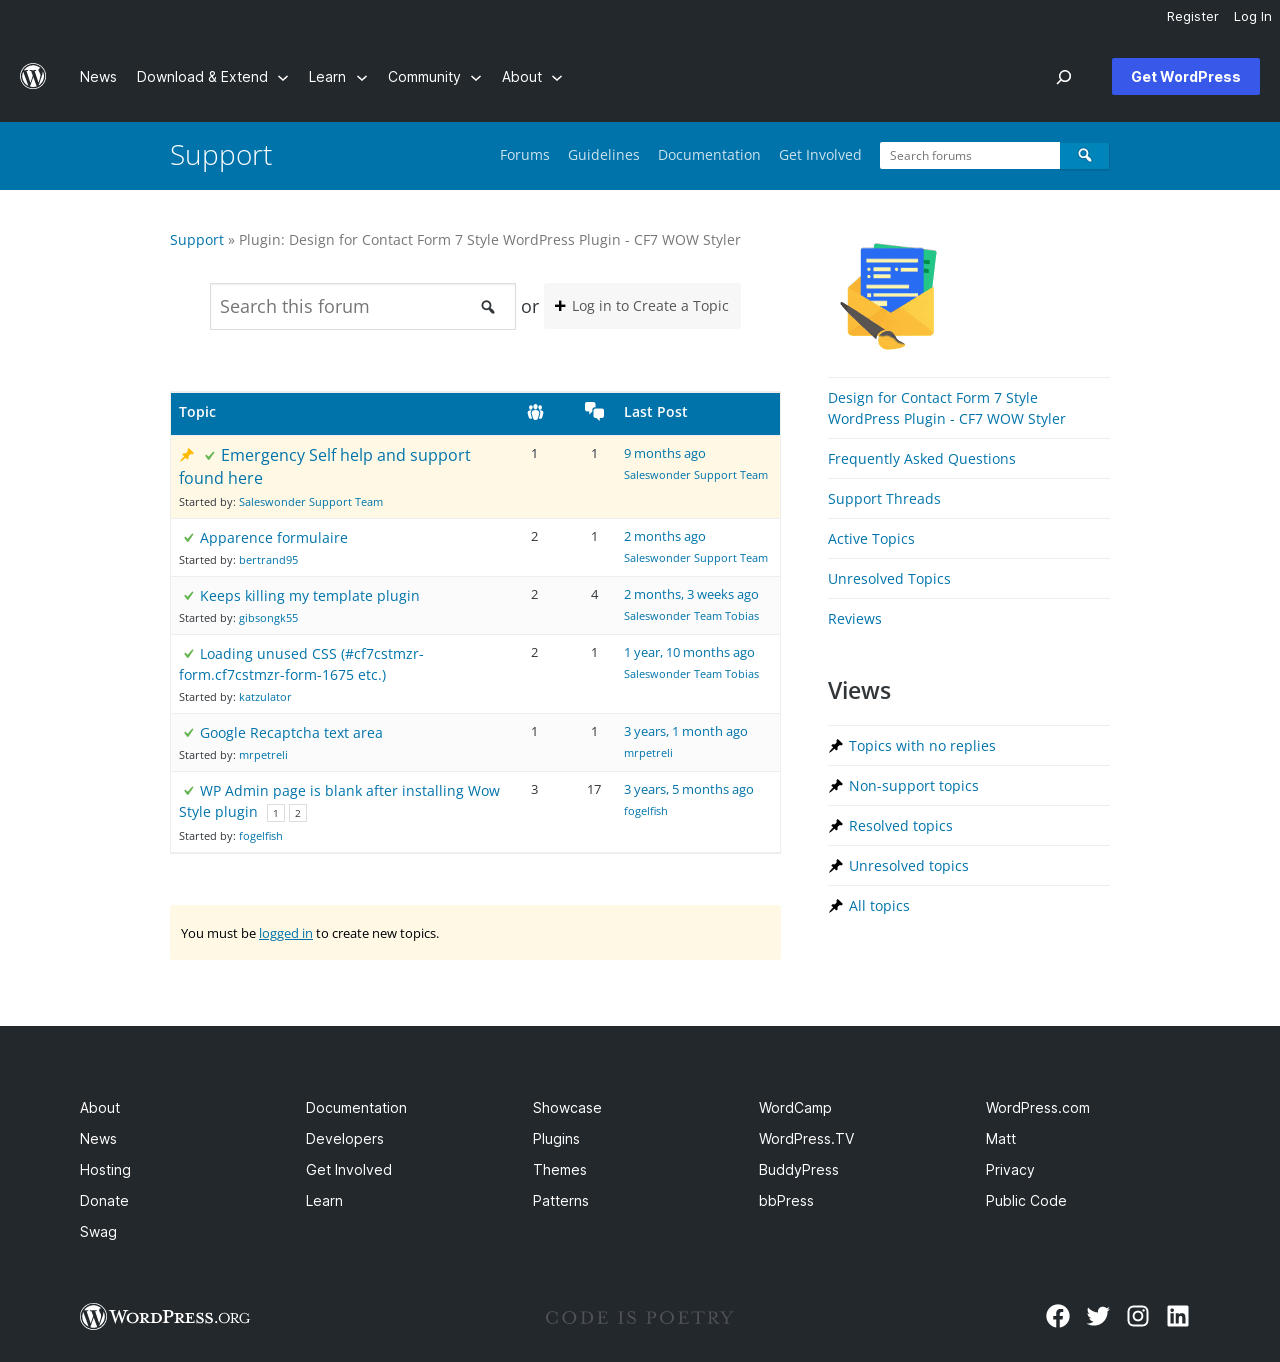1280x1362 pixels.
Task: Open Frequently Asked Questions sidebar link
Action: pos(922,459)
